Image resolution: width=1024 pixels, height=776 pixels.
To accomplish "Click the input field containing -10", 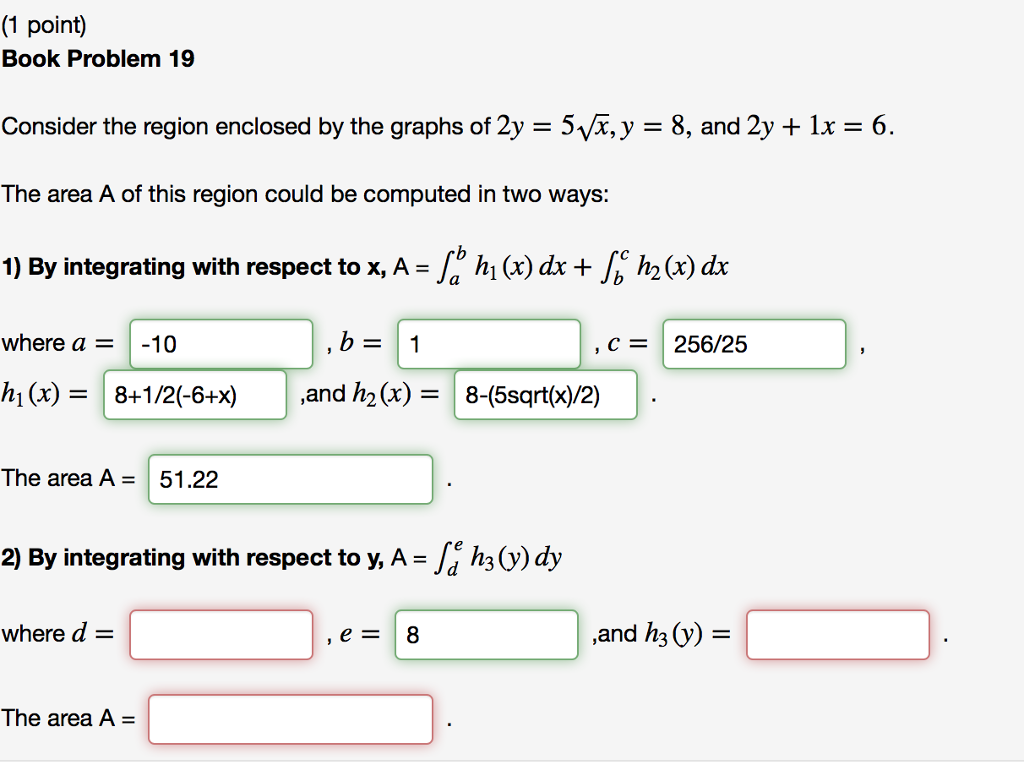I will pos(220,343).
